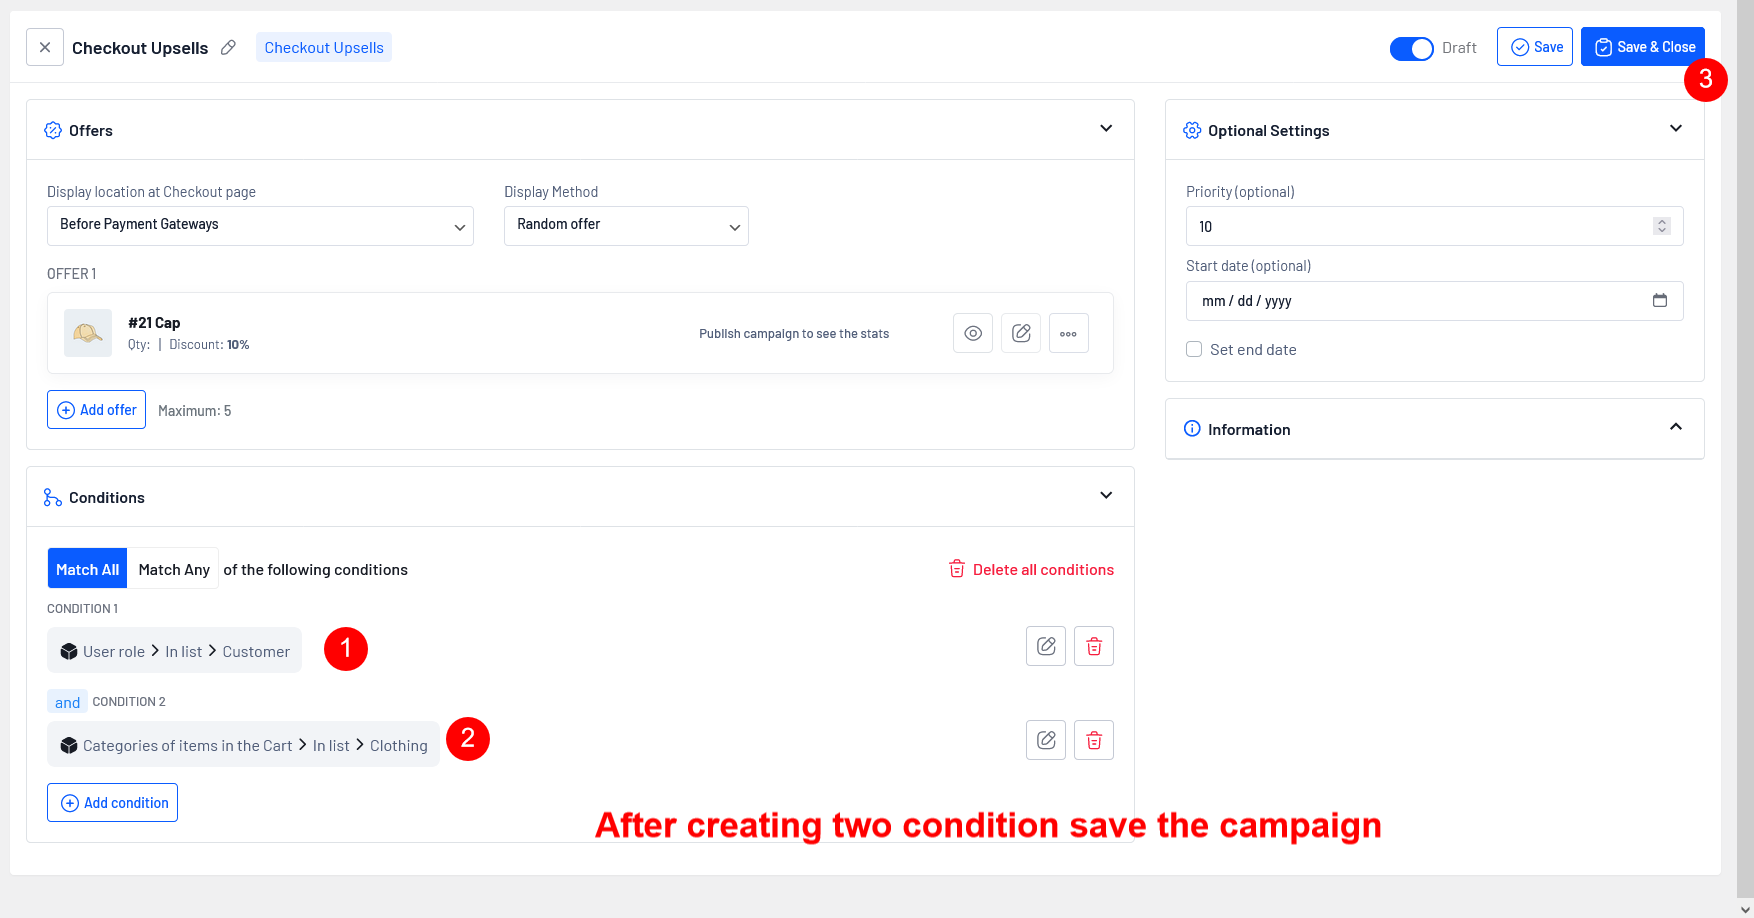Edit the Categories of items condition
The image size is (1754, 918).
point(1046,740)
